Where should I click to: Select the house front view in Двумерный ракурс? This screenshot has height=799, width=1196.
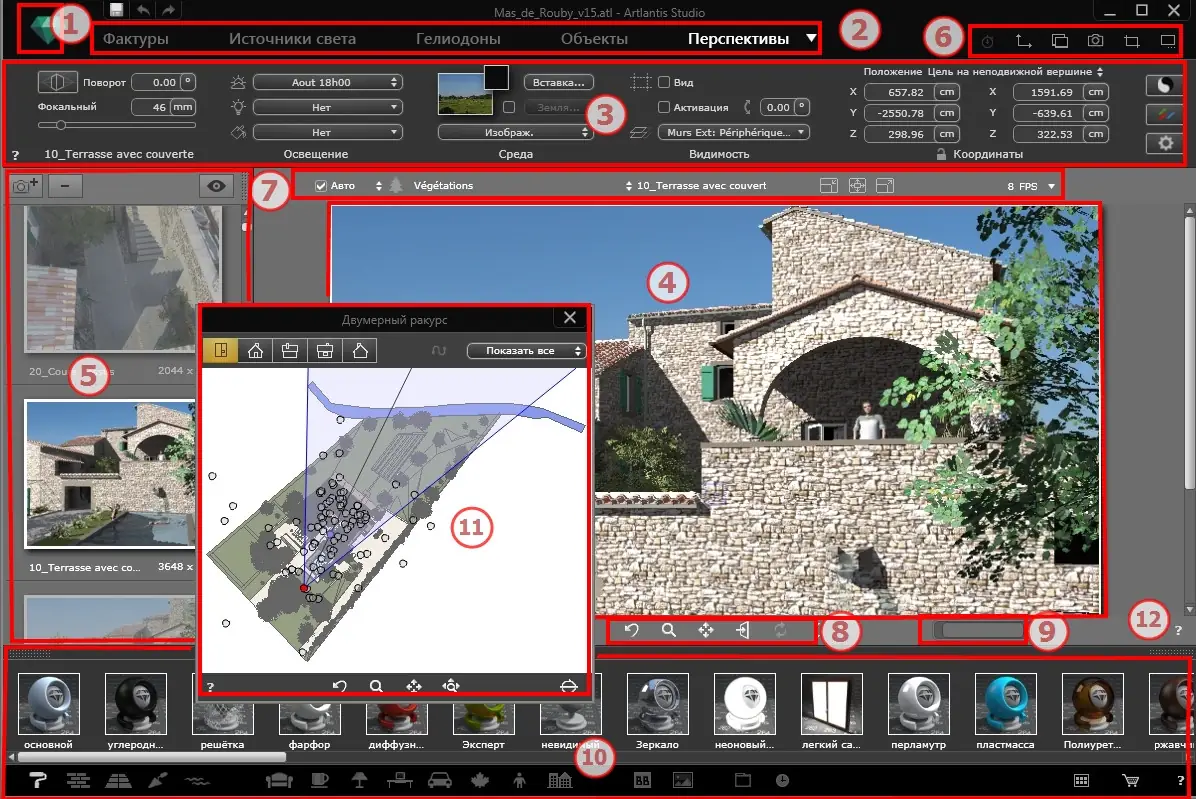point(256,351)
